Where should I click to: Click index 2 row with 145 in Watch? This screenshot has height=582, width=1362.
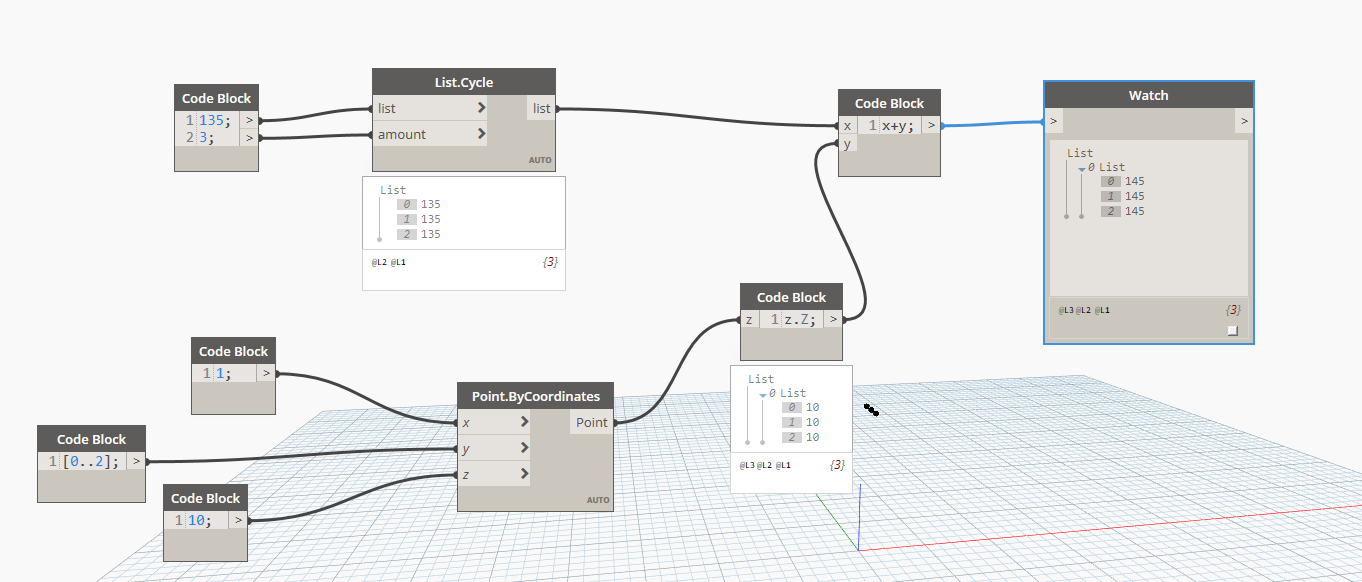point(1123,211)
